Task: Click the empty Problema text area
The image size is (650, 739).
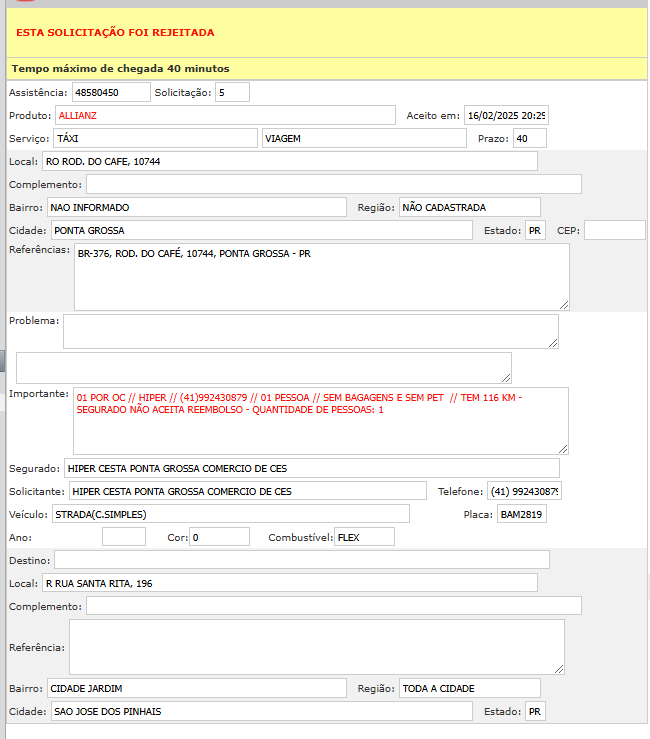Action: pyautogui.click(x=310, y=332)
